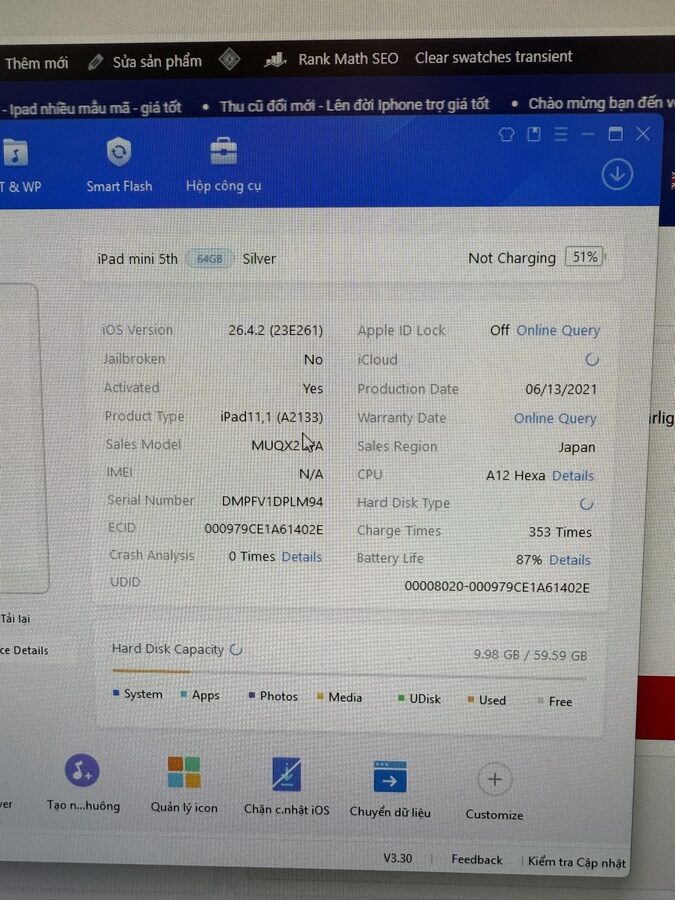Click the Apps legend entry
Screen dimensions: 675x900
pyautogui.click(x=200, y=695)
